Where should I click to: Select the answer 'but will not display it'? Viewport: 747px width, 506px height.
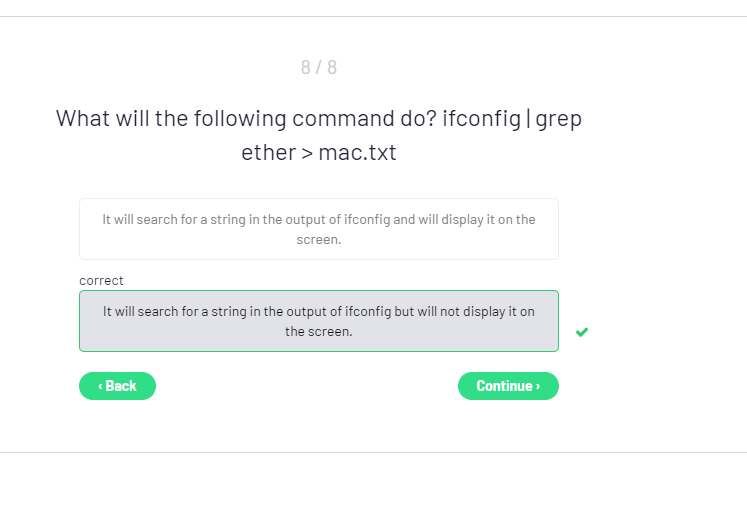(x=319, y=321)
